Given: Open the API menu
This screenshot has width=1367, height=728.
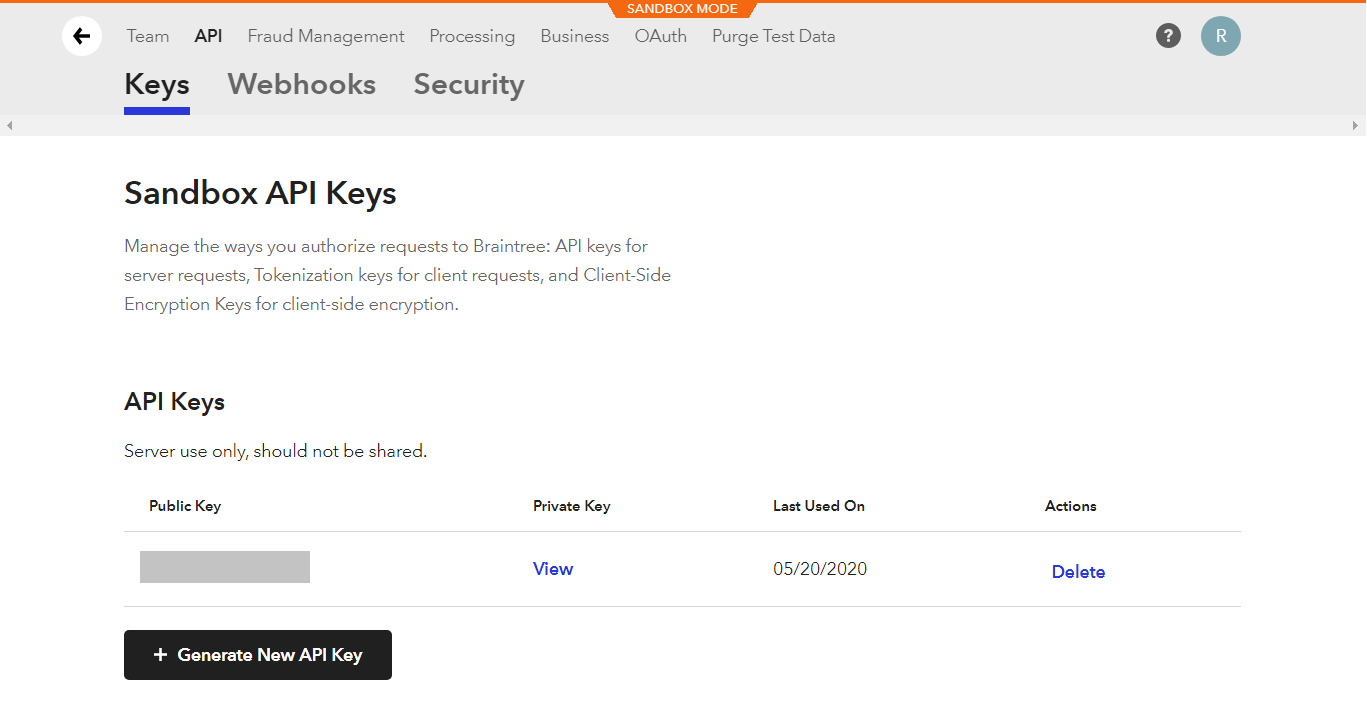Looking at the screenshot, I should [208, 36].
